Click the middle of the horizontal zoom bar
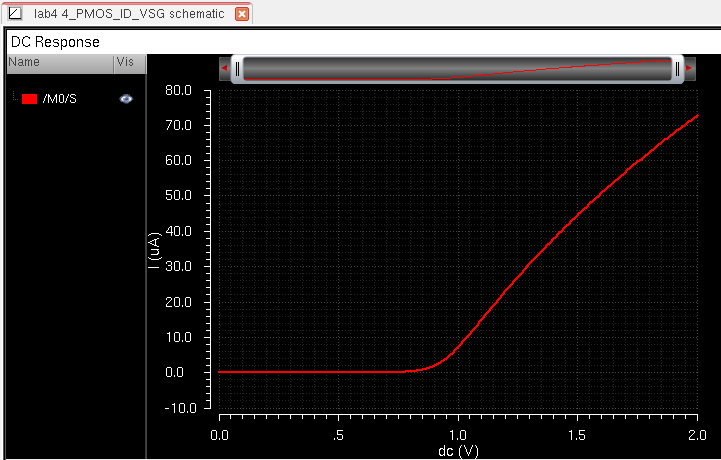721x460 pixels. point(458,69)
